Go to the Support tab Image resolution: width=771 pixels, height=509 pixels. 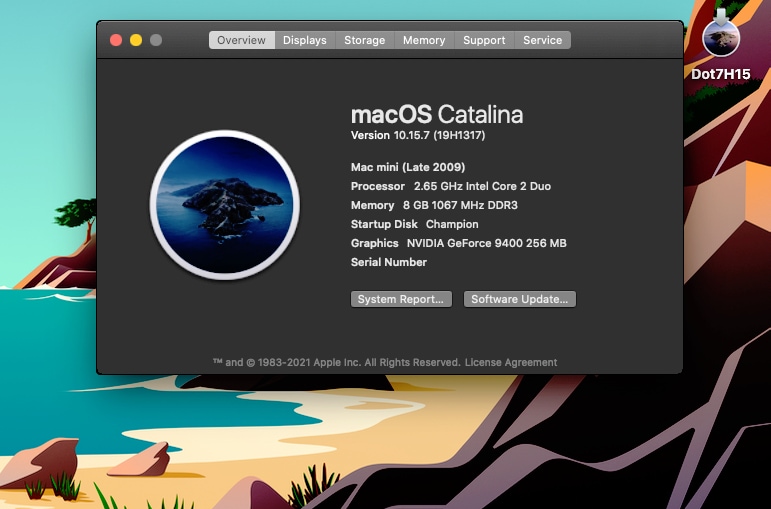[484, 40]
